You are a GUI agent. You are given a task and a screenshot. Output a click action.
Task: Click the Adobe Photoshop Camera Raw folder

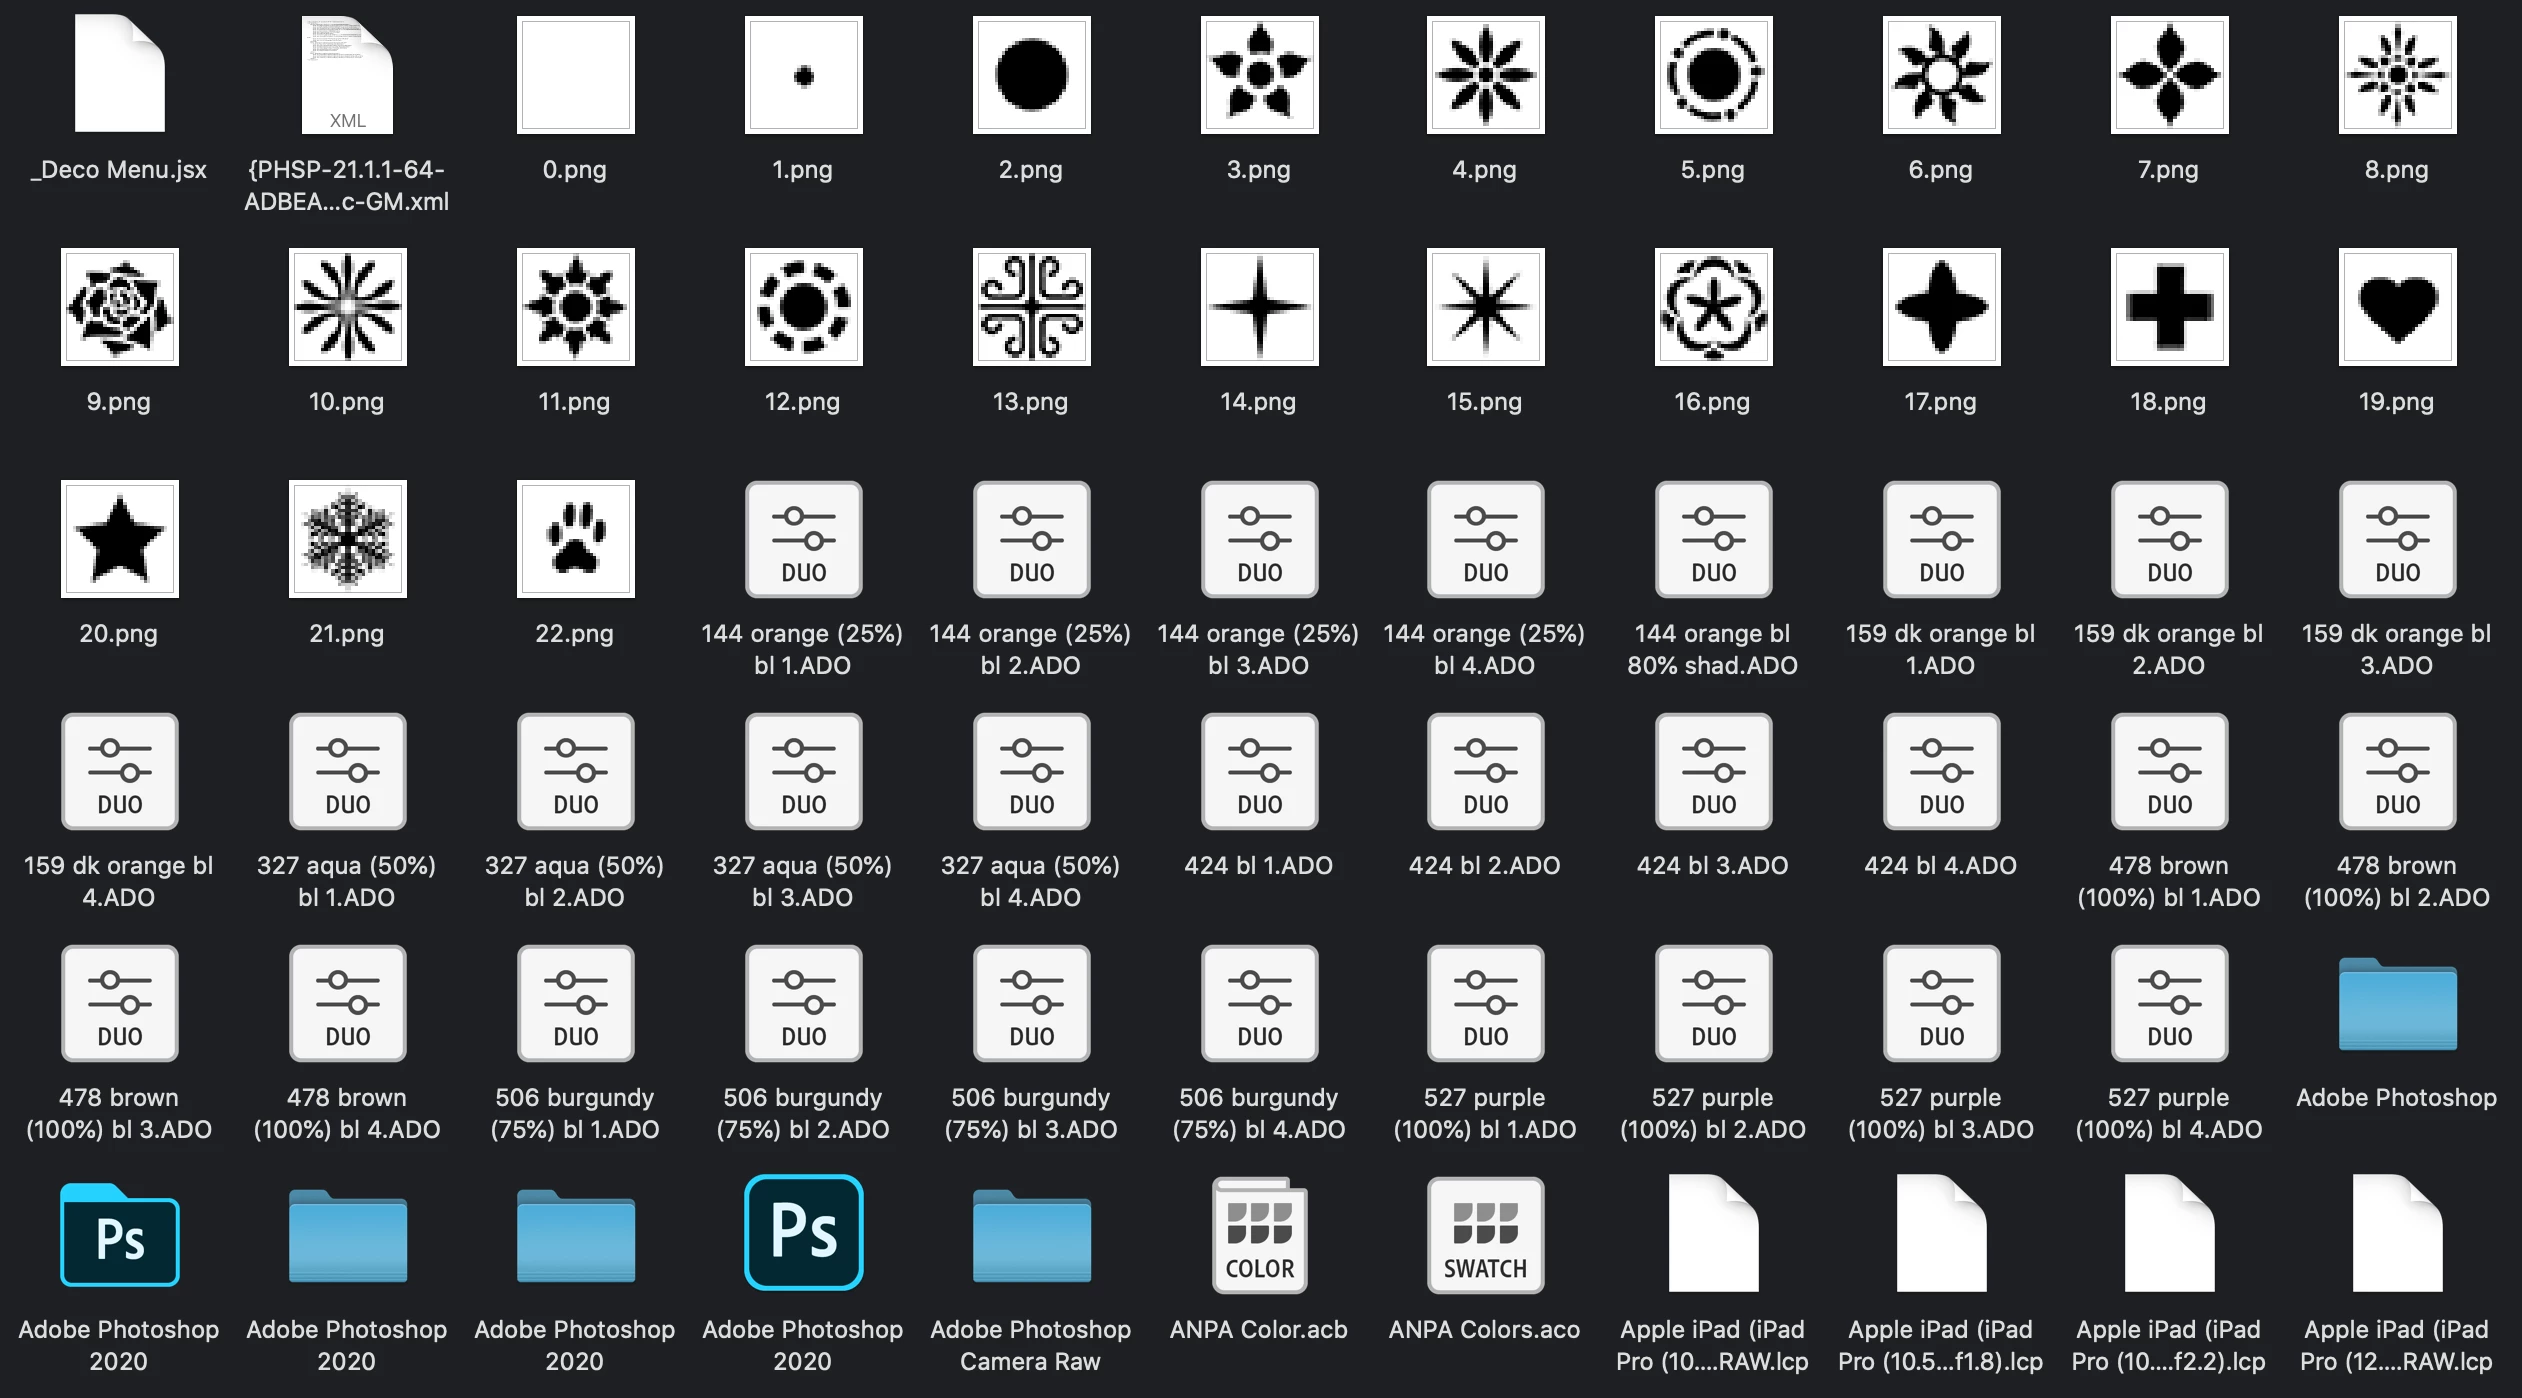click(x=1031, y=1236)
